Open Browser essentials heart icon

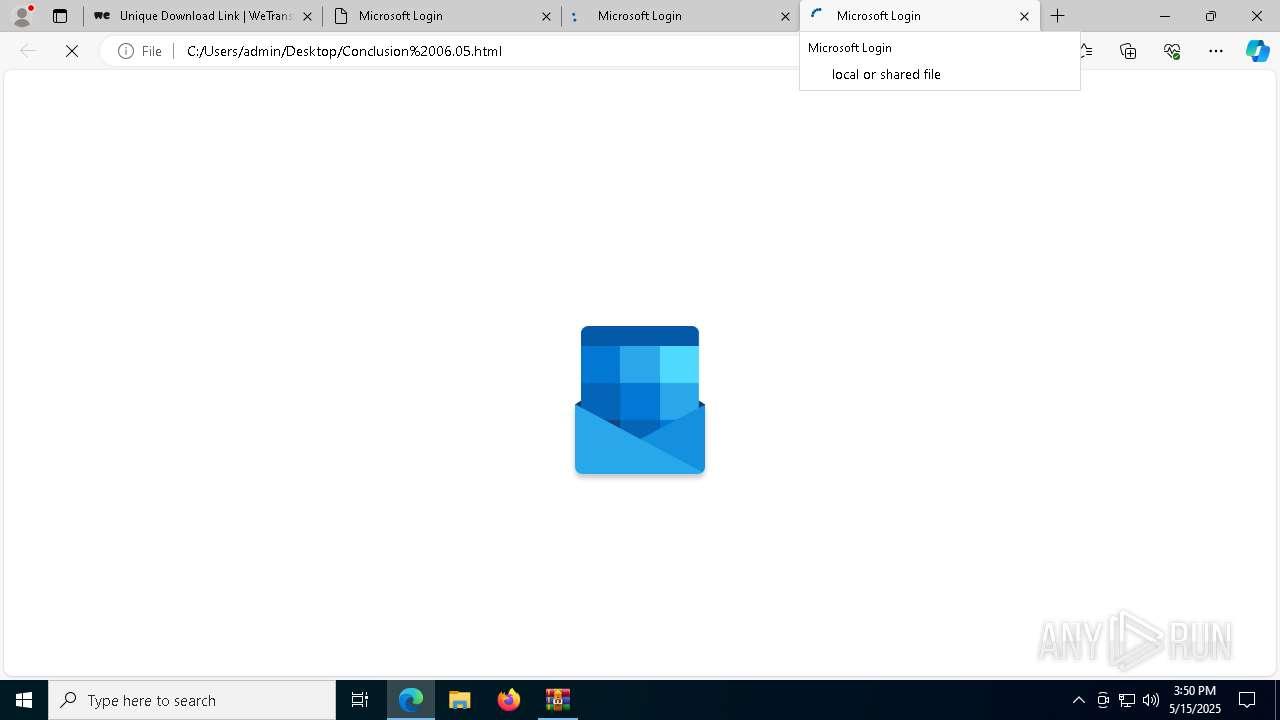1172,51
